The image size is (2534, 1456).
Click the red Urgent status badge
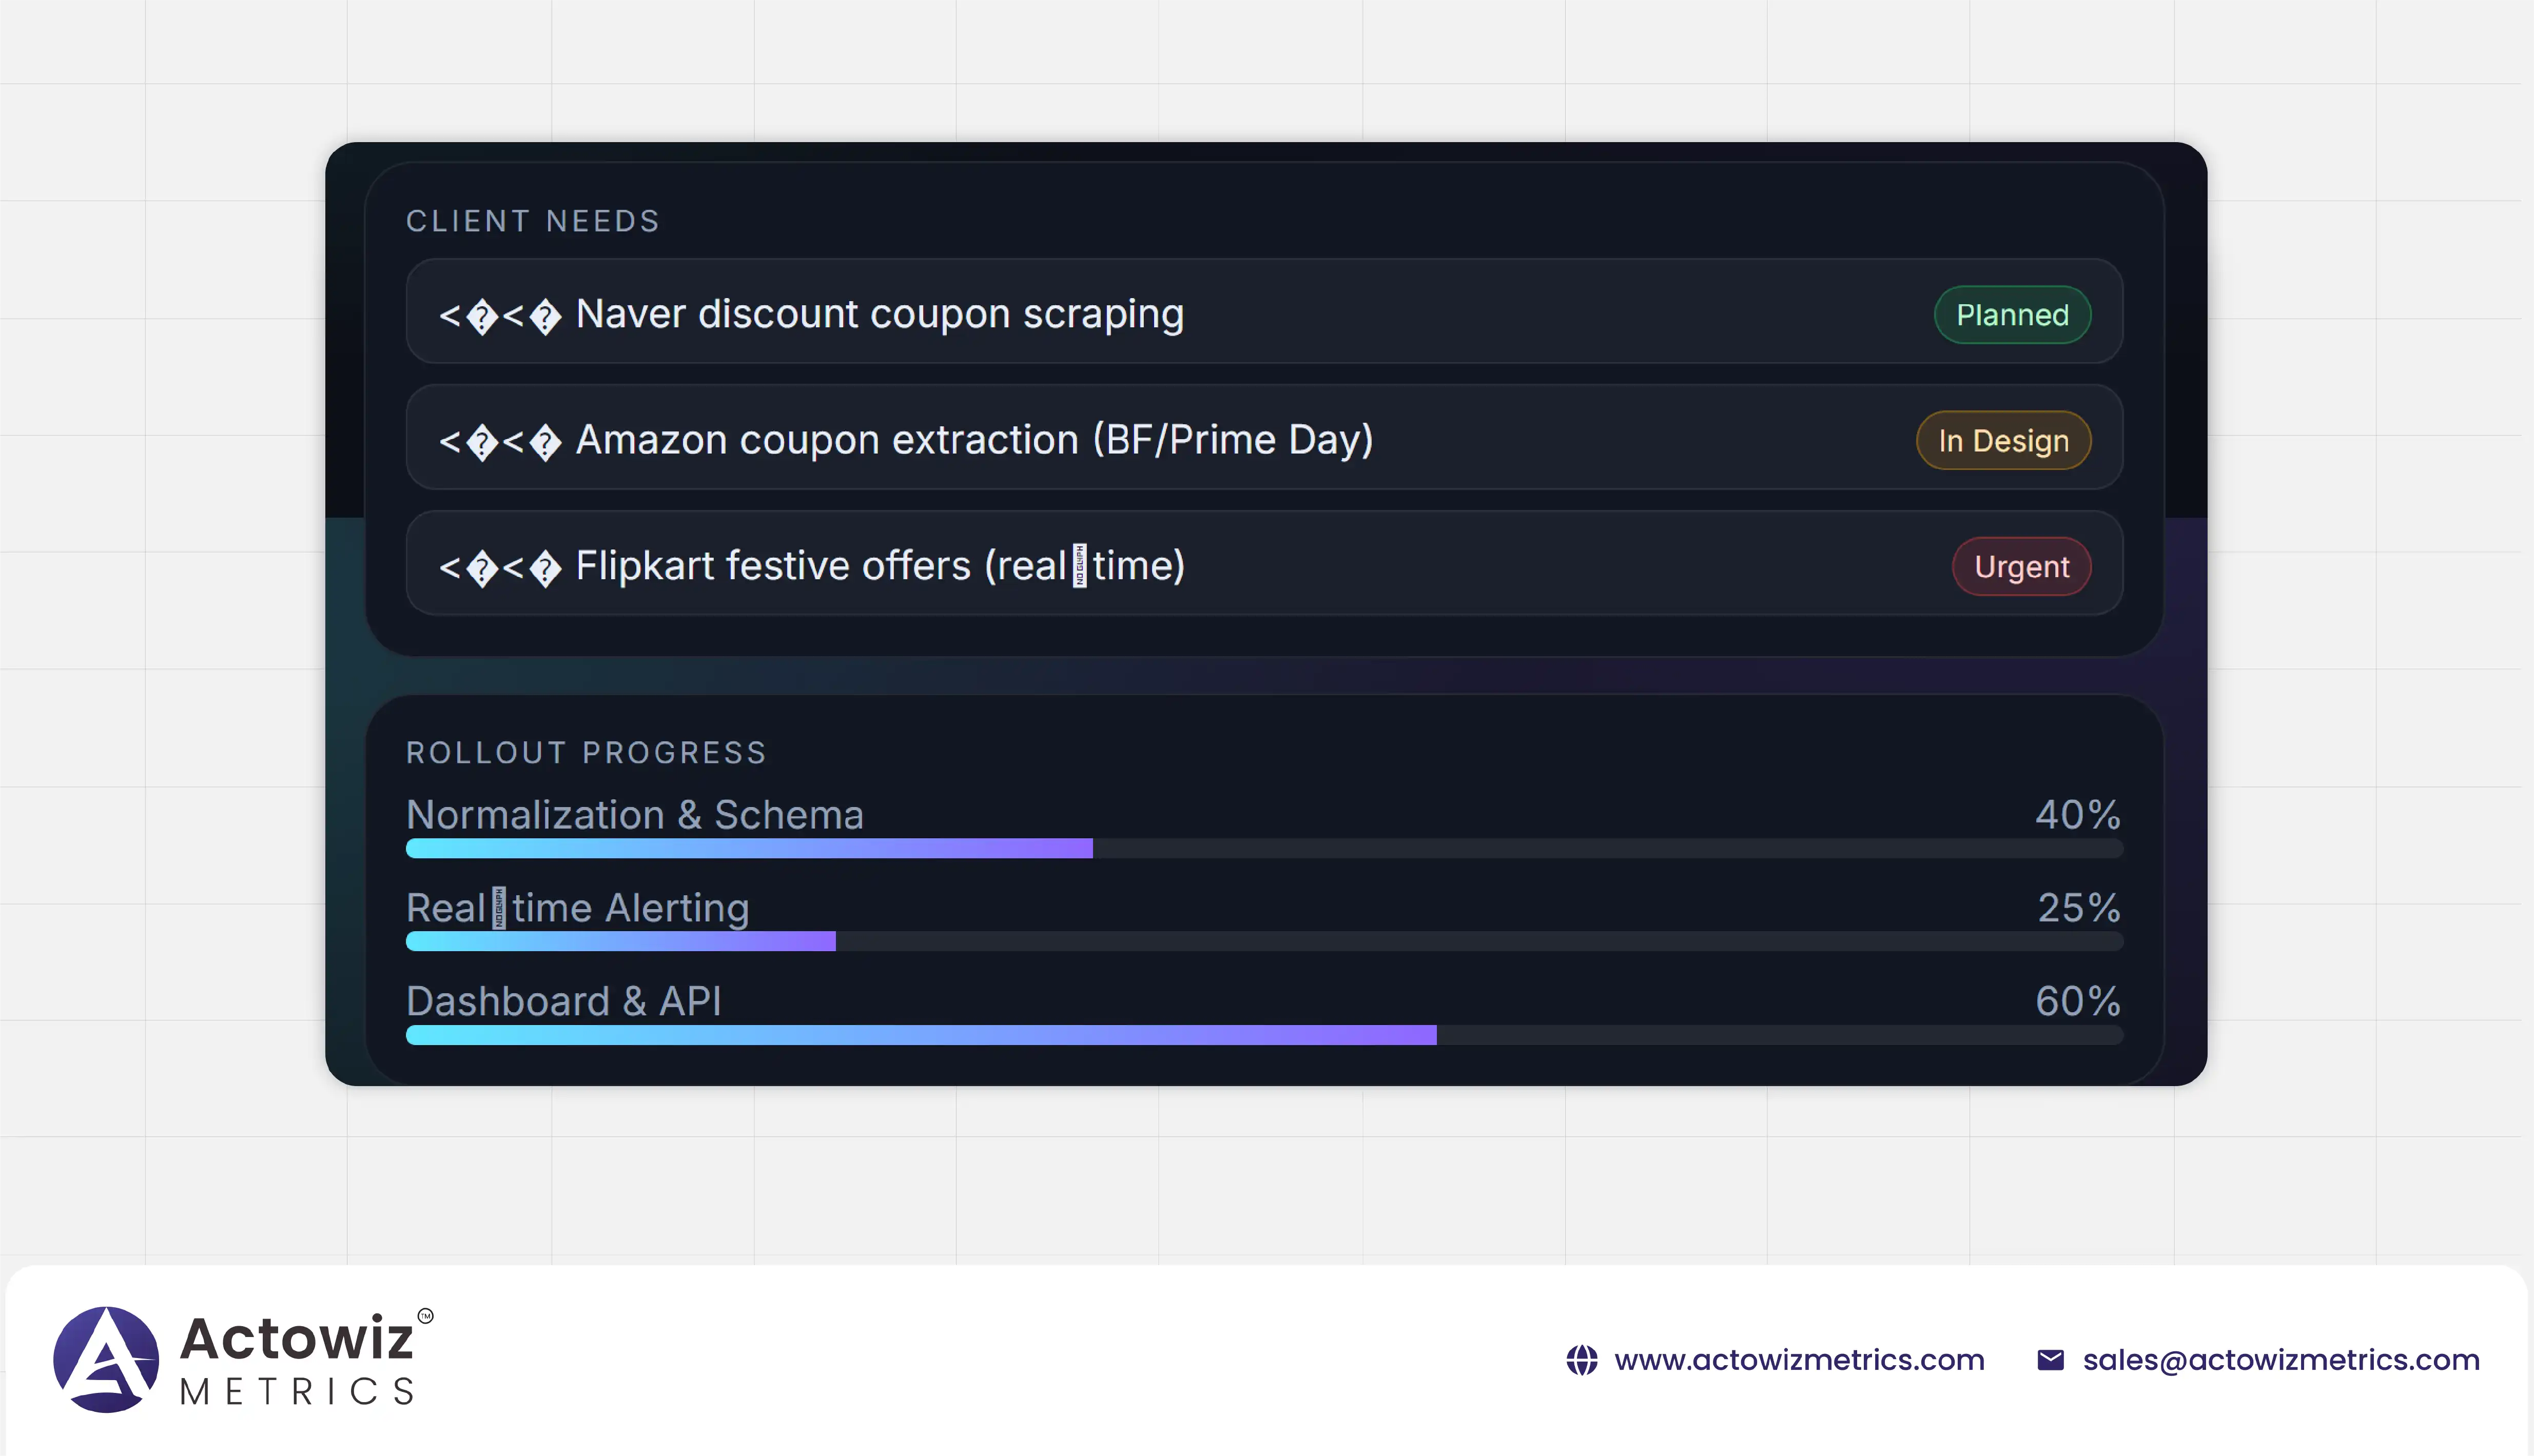coord(2021,567)
